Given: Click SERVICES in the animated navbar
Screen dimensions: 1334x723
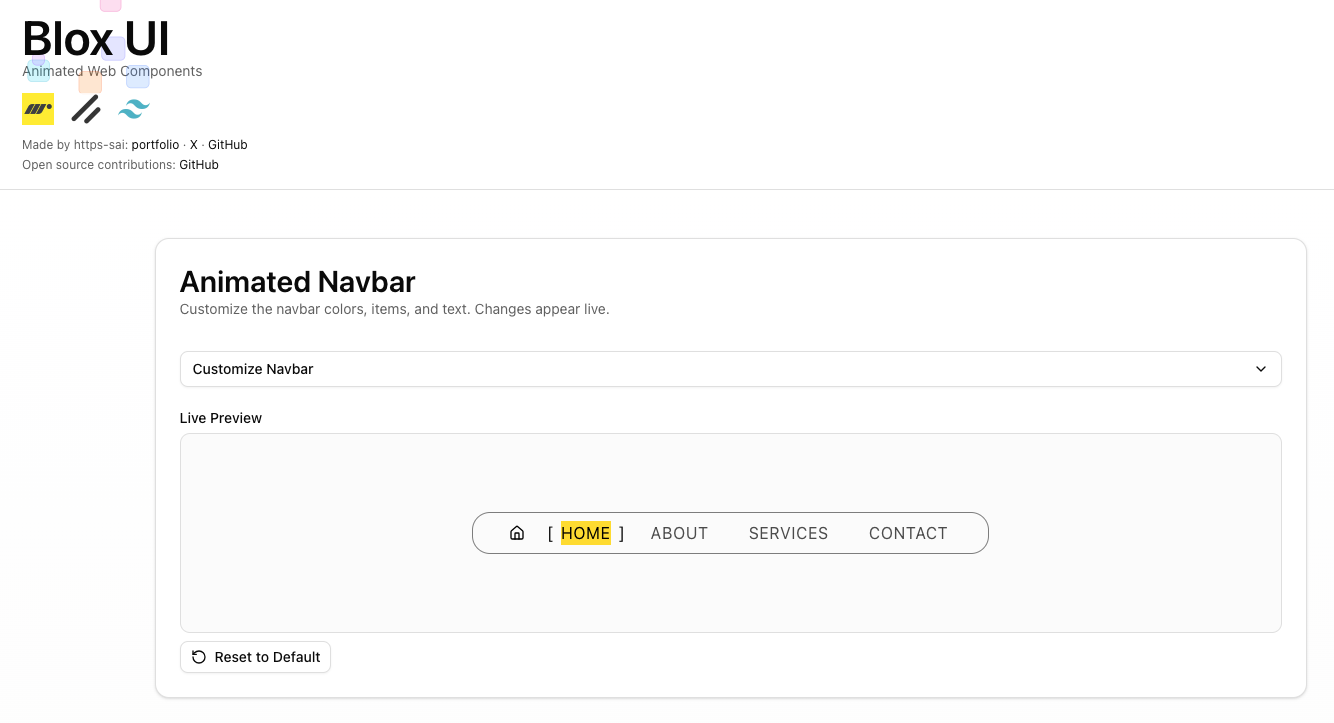Looking at the screenshot, I should tap(788, 533).
